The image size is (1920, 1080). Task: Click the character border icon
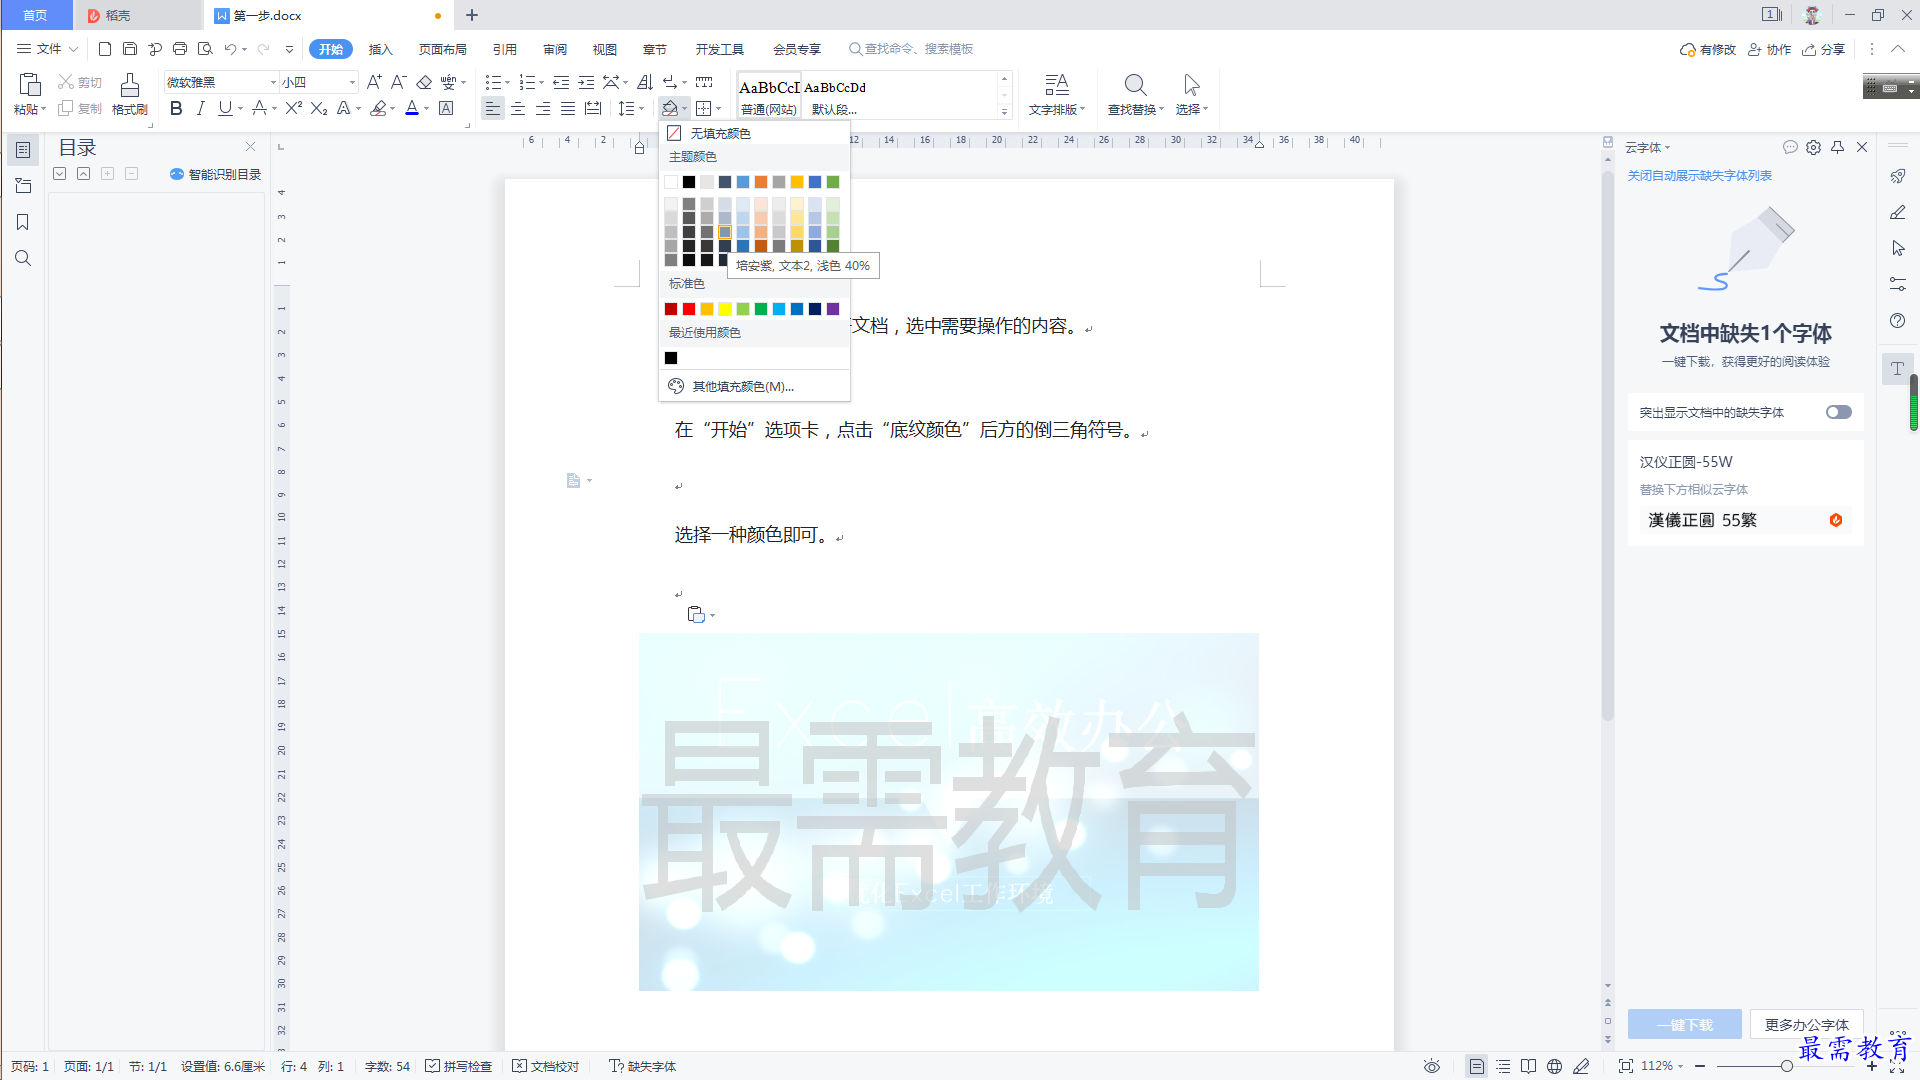(446, 109)
